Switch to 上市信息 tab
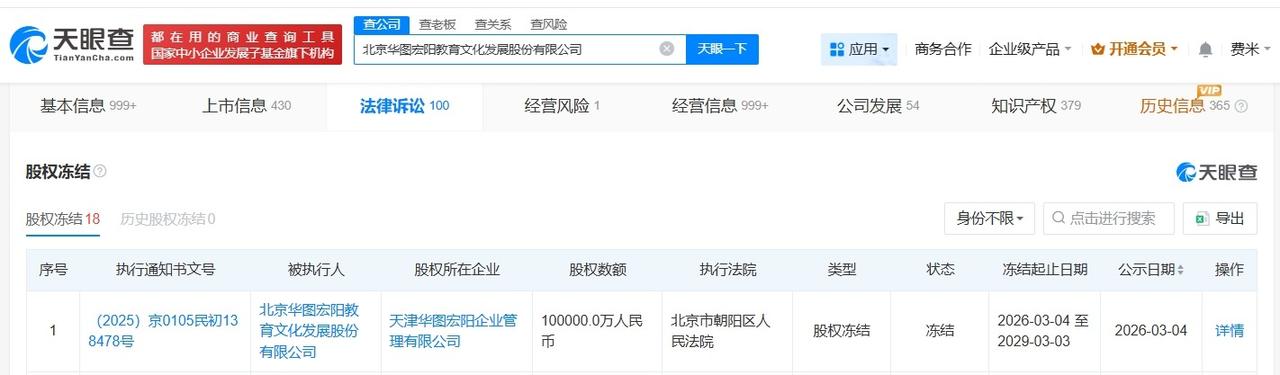The height and width of the screenshot is (375, 1280). [x=247, y=105]
